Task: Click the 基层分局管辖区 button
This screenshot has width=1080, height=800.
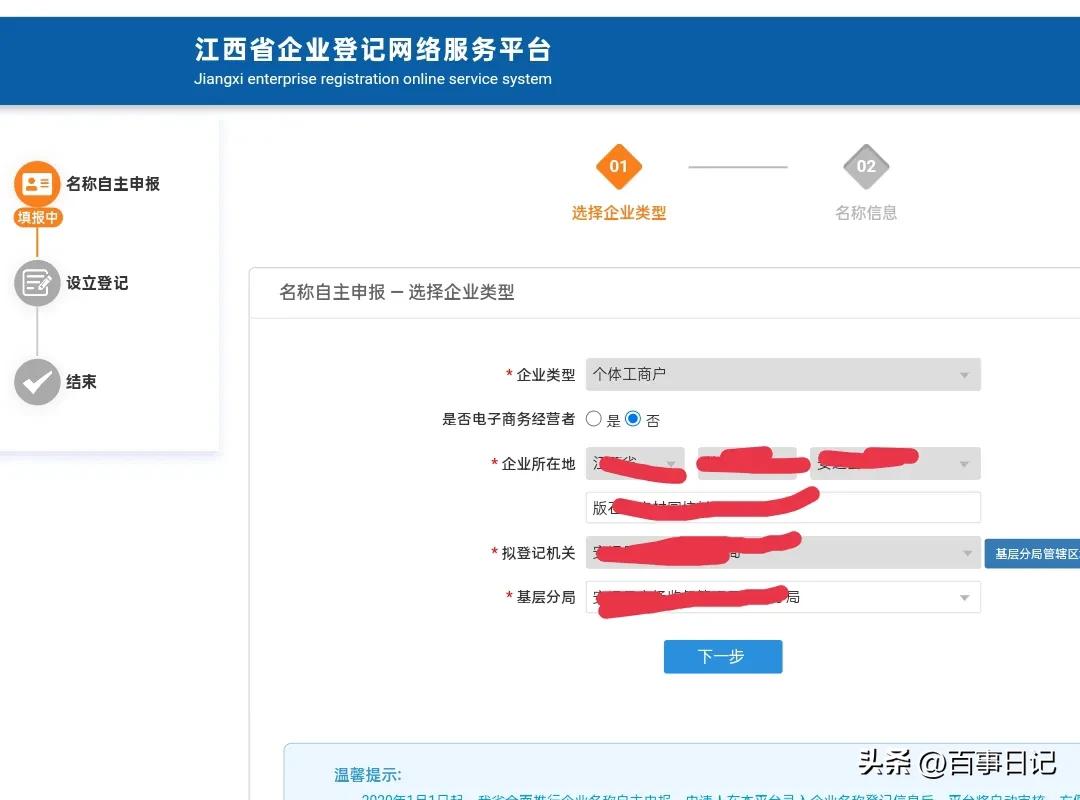Action: [x=1033, y=553]
